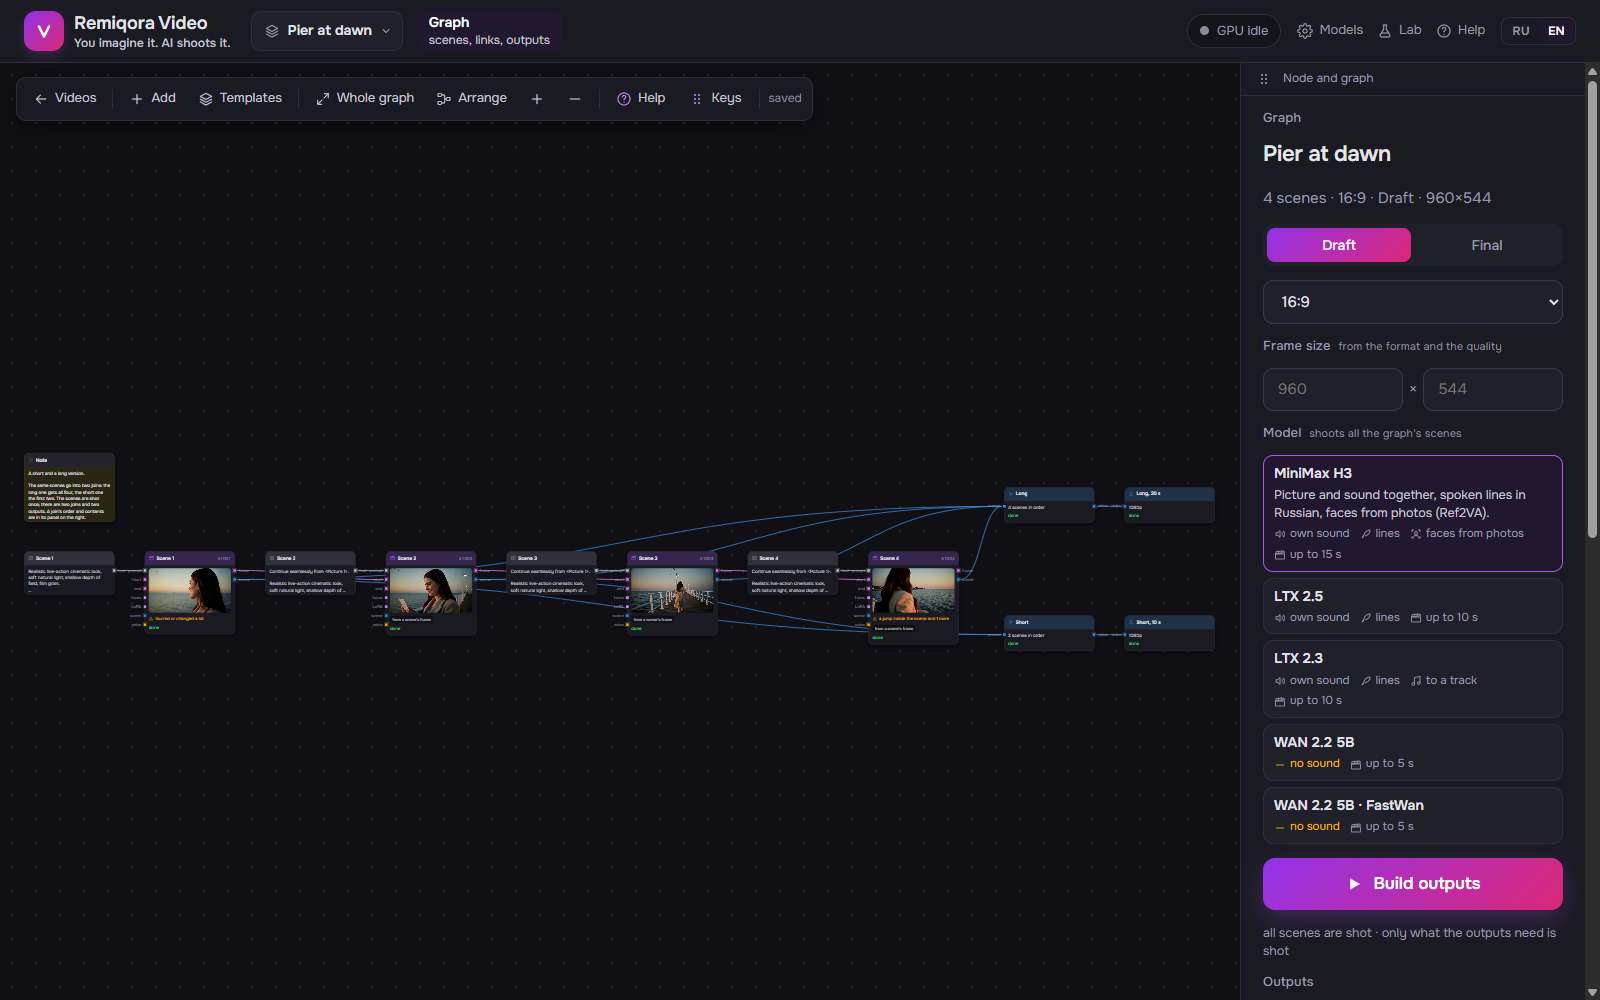Click the right panel scrollbar down arrow
The height and width of the screenshot is (1000, 1600).
click(1592, 992)
